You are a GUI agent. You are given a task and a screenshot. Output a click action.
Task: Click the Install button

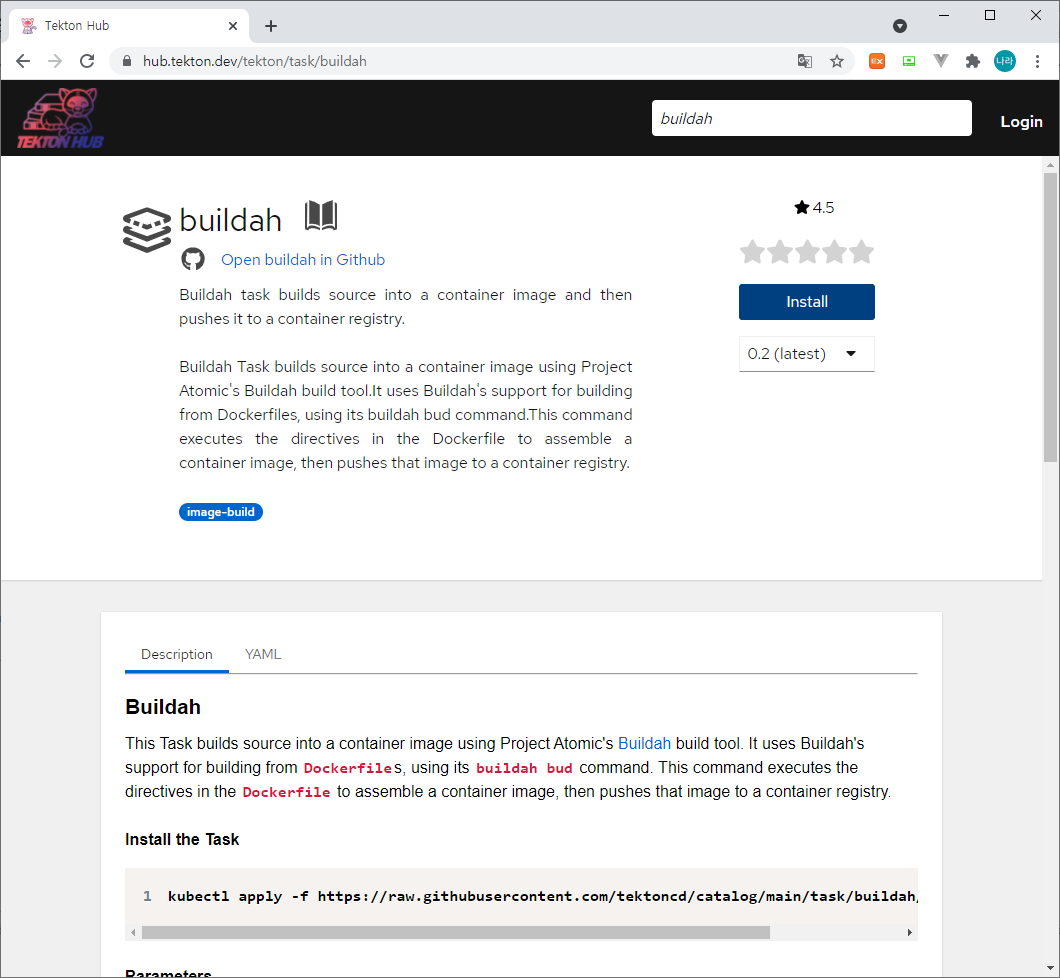coord(806,301)
